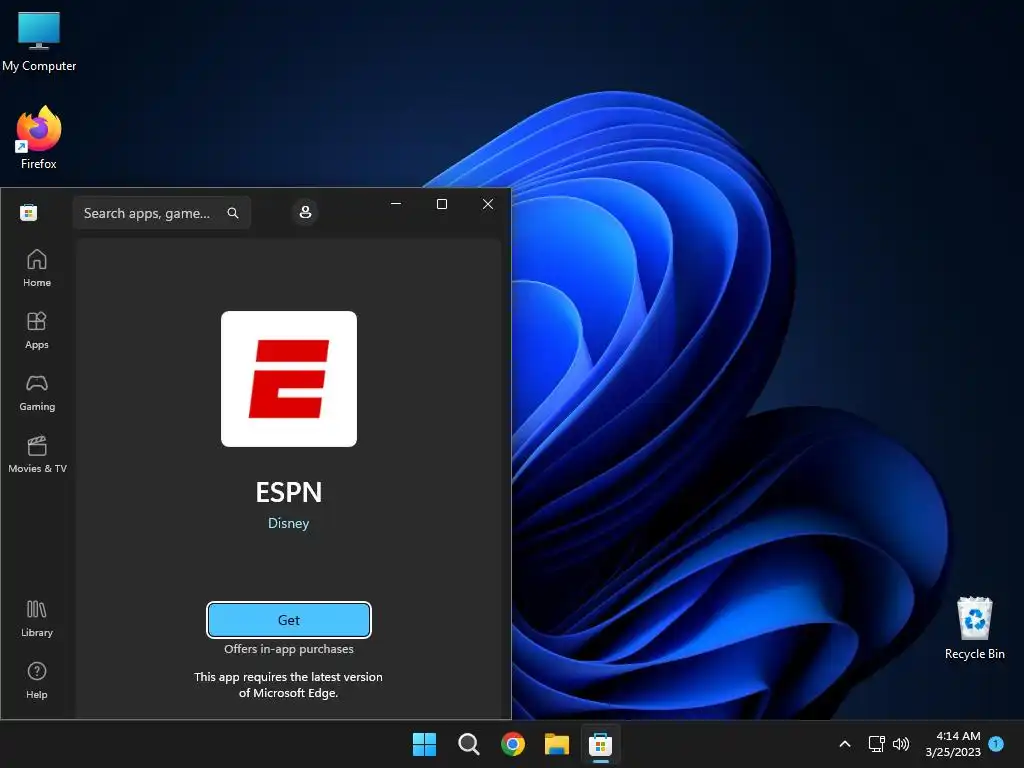Image resolution: width=1024 pixels, height=768 pixels.
Task: Minimize the Microsoft Store window
Action: [x=396, y=204]
